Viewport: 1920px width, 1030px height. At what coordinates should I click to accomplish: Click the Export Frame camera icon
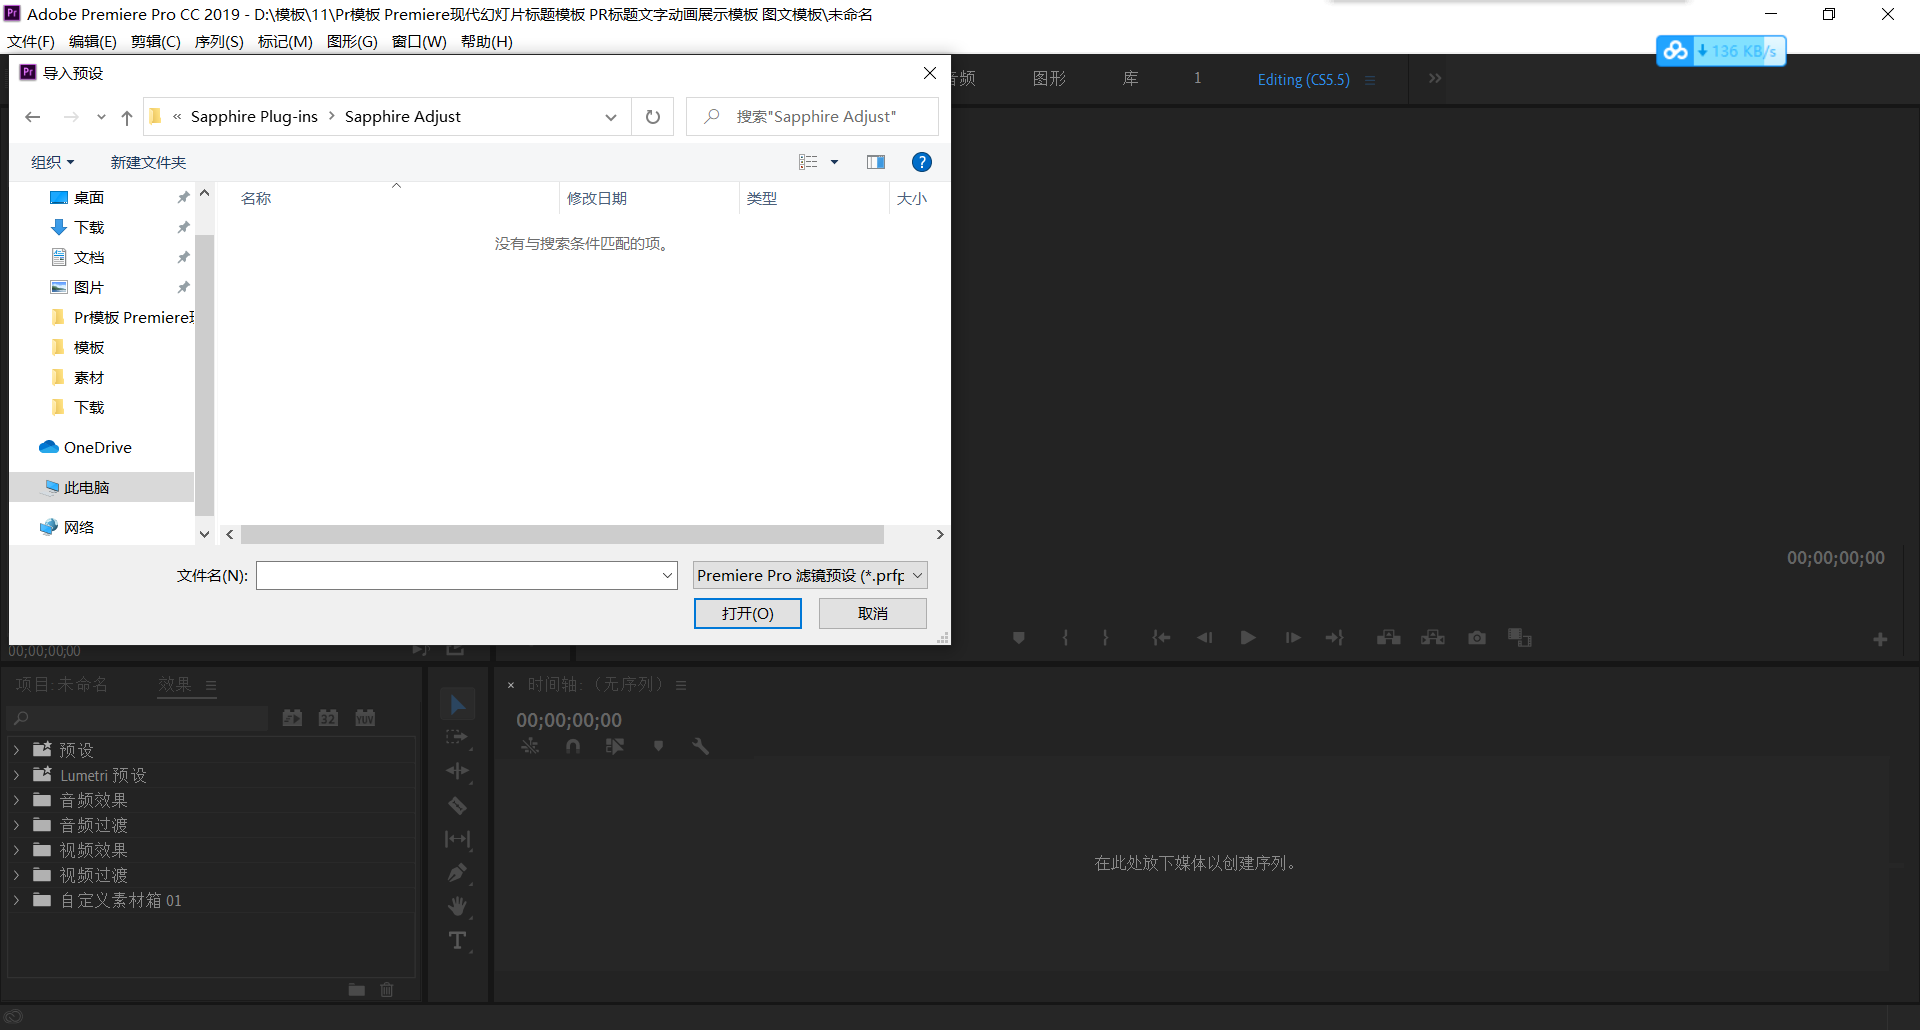(1476, 638)
